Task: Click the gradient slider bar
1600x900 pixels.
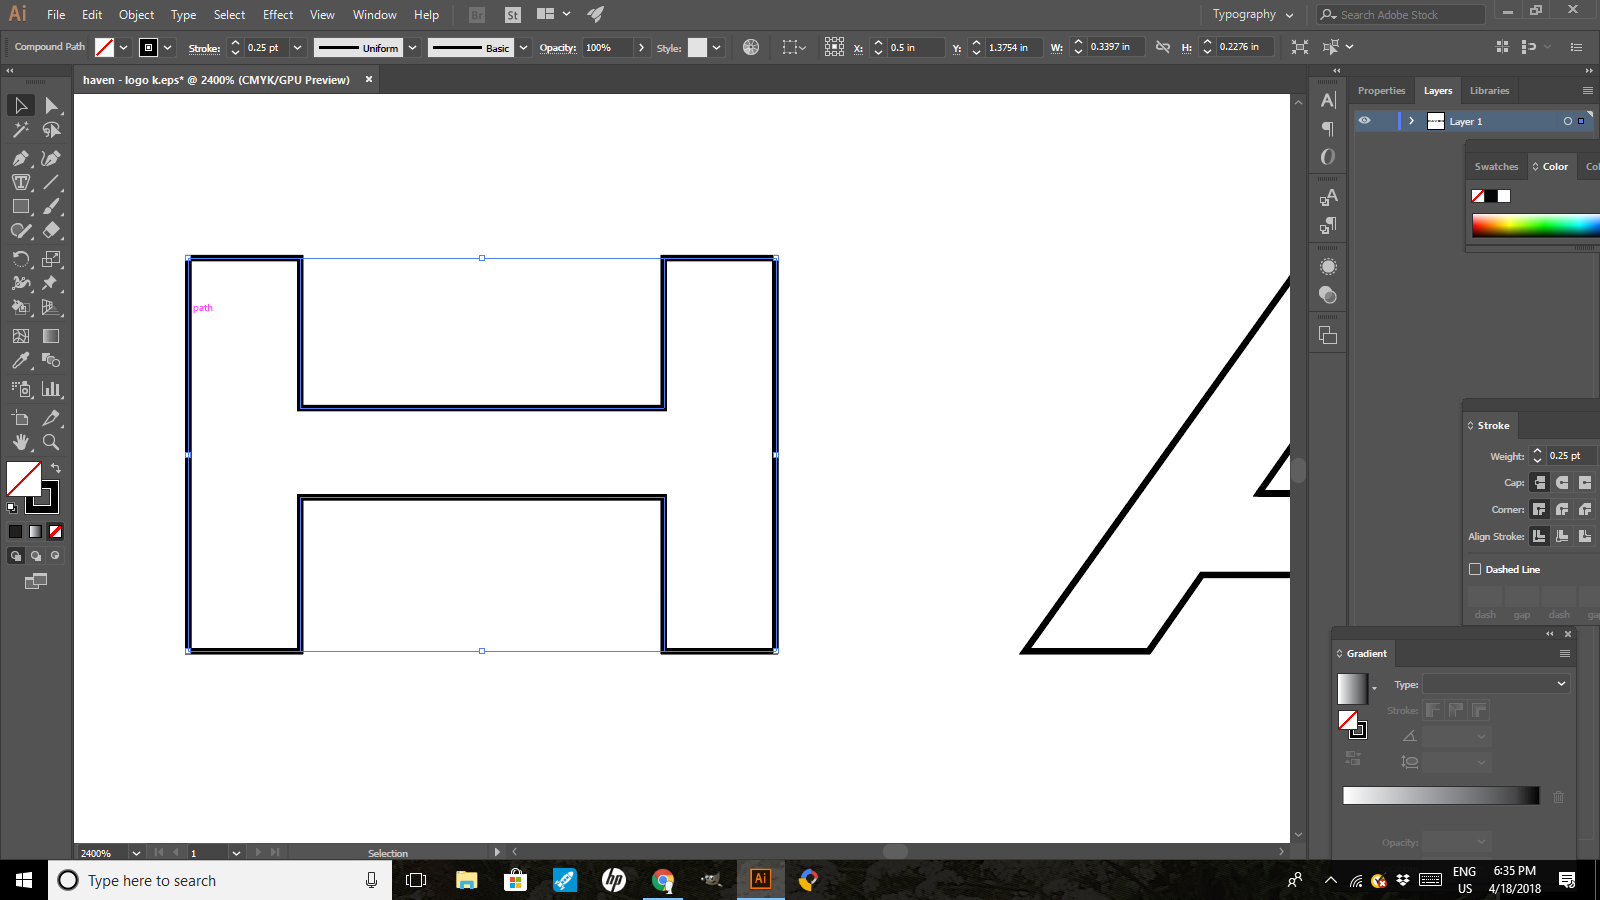Action: click(1441, 796)
